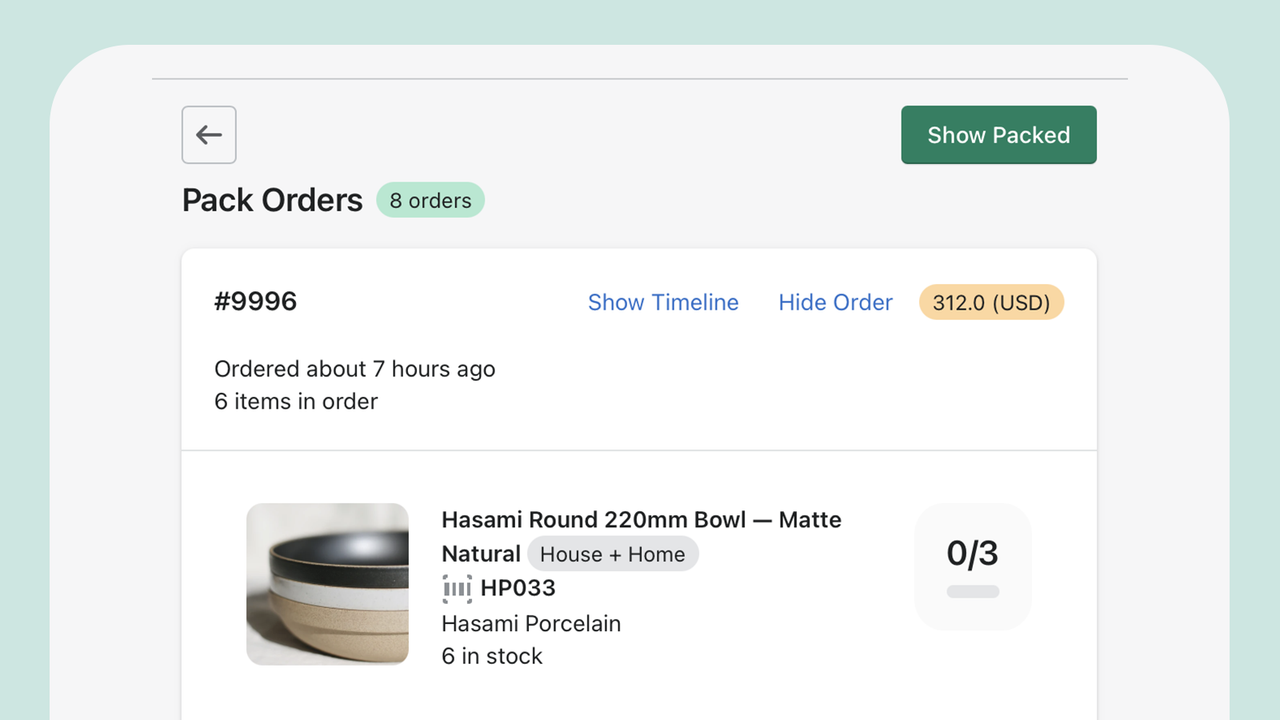Click the barcode icon beside HP033

[457, 588]
